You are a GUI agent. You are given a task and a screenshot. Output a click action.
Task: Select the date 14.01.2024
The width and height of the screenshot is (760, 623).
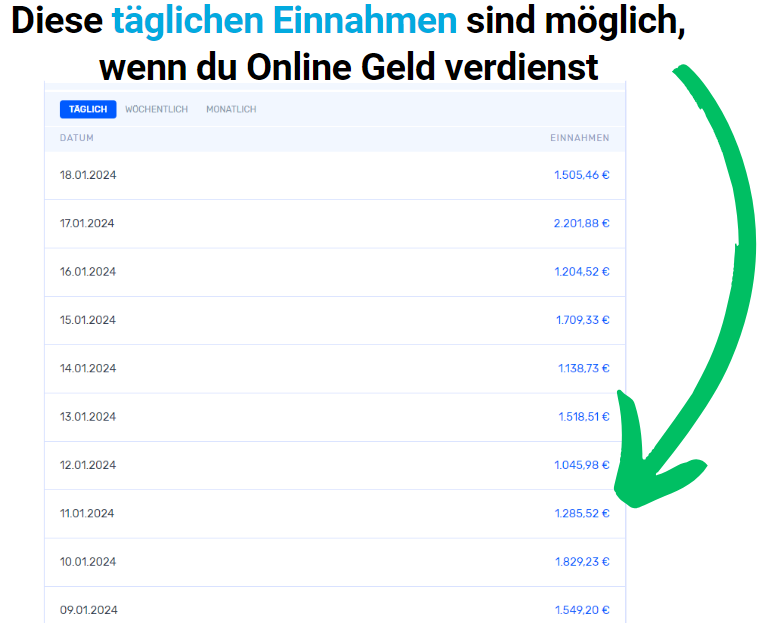(88, 368)
